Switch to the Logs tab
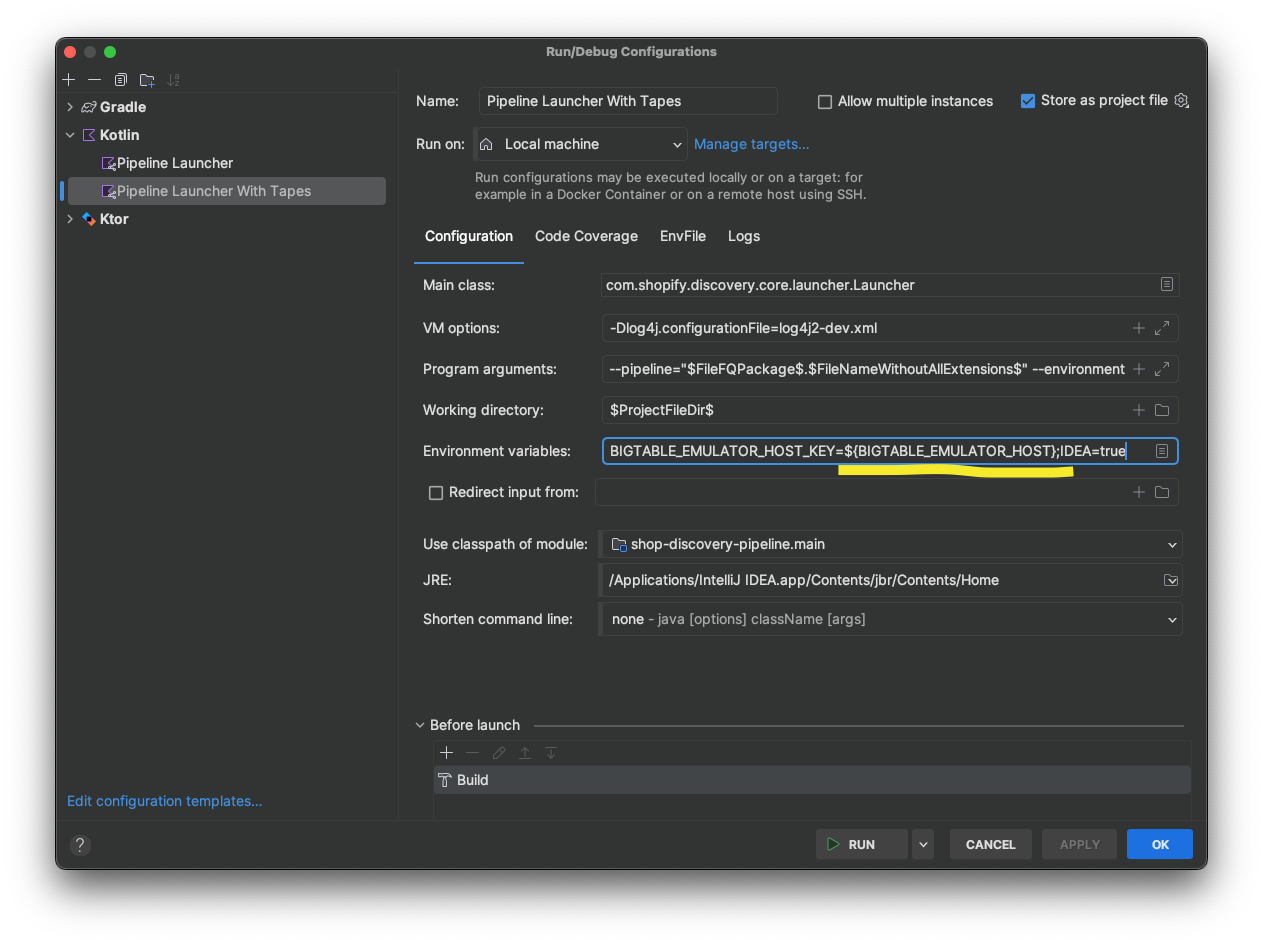The height and width of the screenshot is (943, 1263). pos(744,236)
